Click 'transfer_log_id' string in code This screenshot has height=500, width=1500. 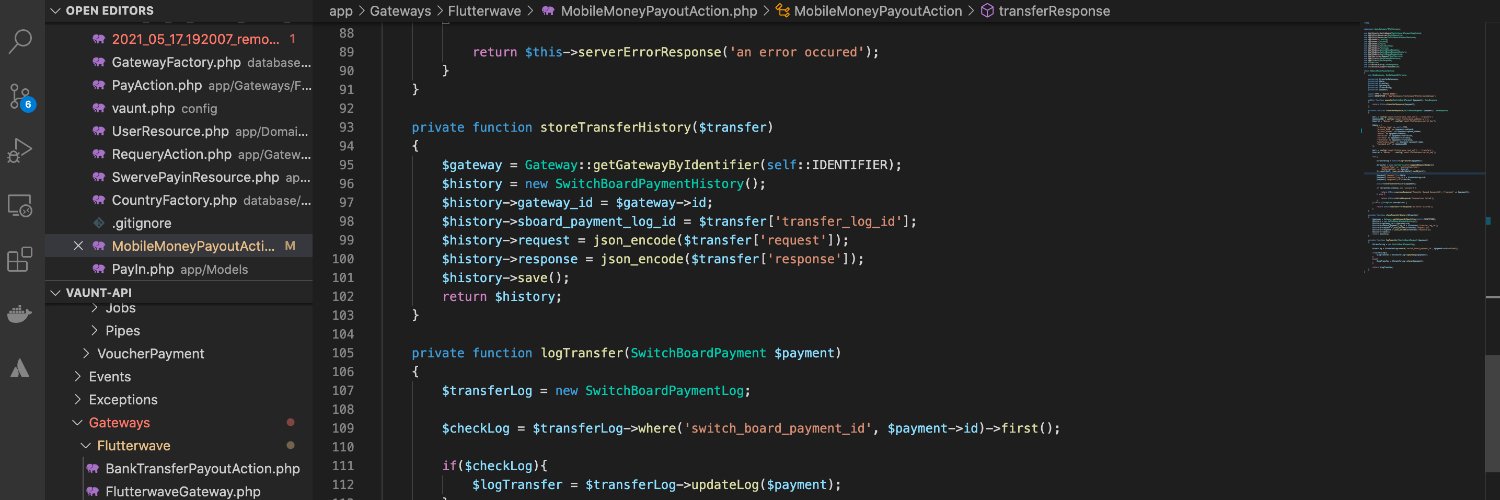(x=840, y=222)
